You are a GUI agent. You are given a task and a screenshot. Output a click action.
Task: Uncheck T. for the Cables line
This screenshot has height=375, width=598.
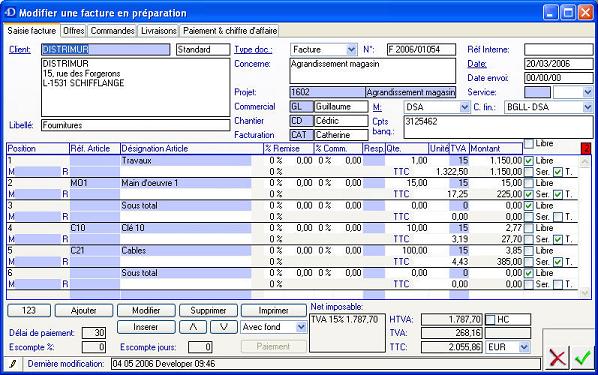coord(558,262)
